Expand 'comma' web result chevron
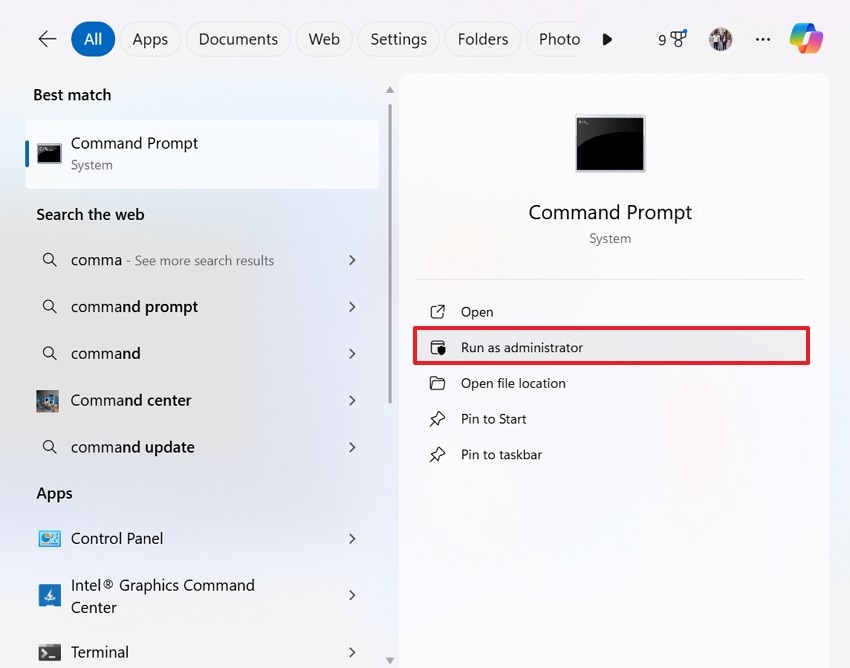Image resolution: width=850 pixels, height=668 pixels. [352, 260]
